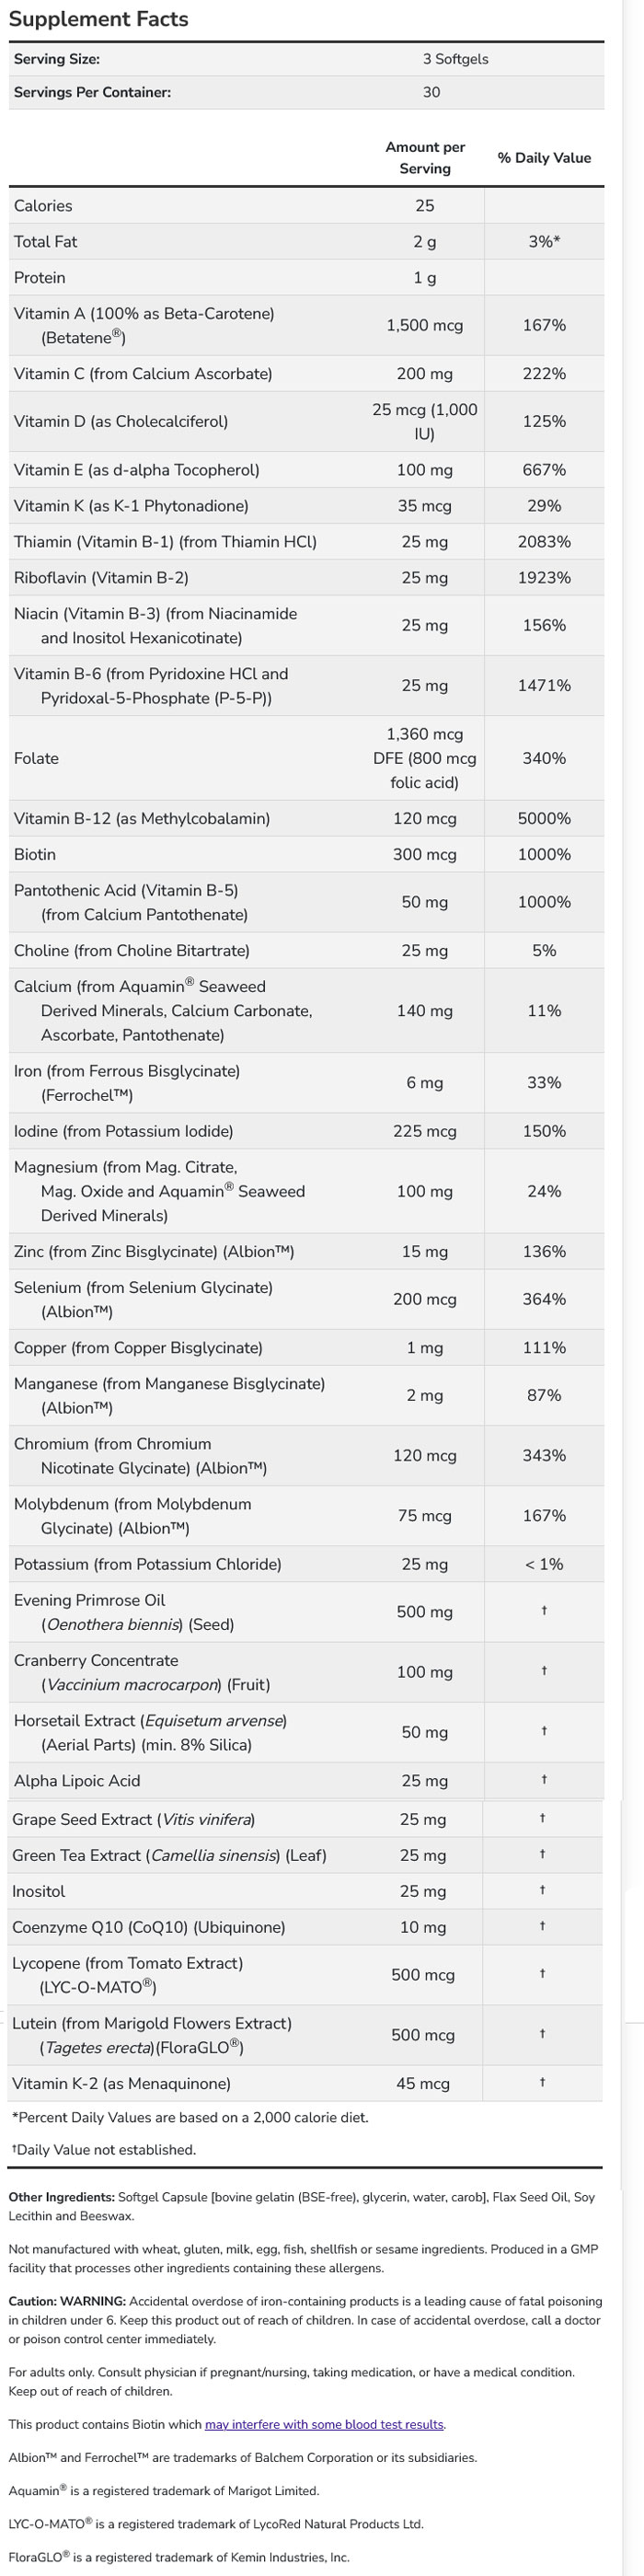Click the Other Ingredients paragraph label
Image resolution: width=644 pixels, height=2576 pixels.
pos(61,2197)
